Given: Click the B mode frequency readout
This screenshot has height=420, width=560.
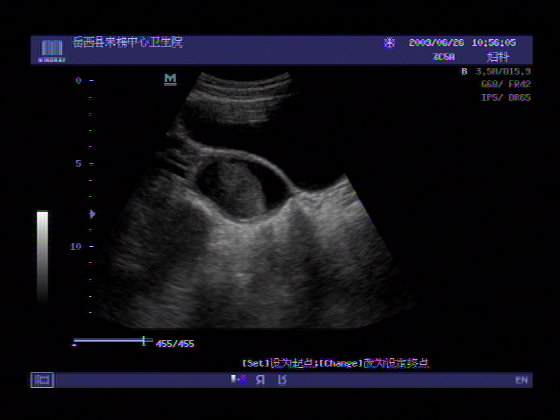Looking at the screenshot, I should point(496,72).
